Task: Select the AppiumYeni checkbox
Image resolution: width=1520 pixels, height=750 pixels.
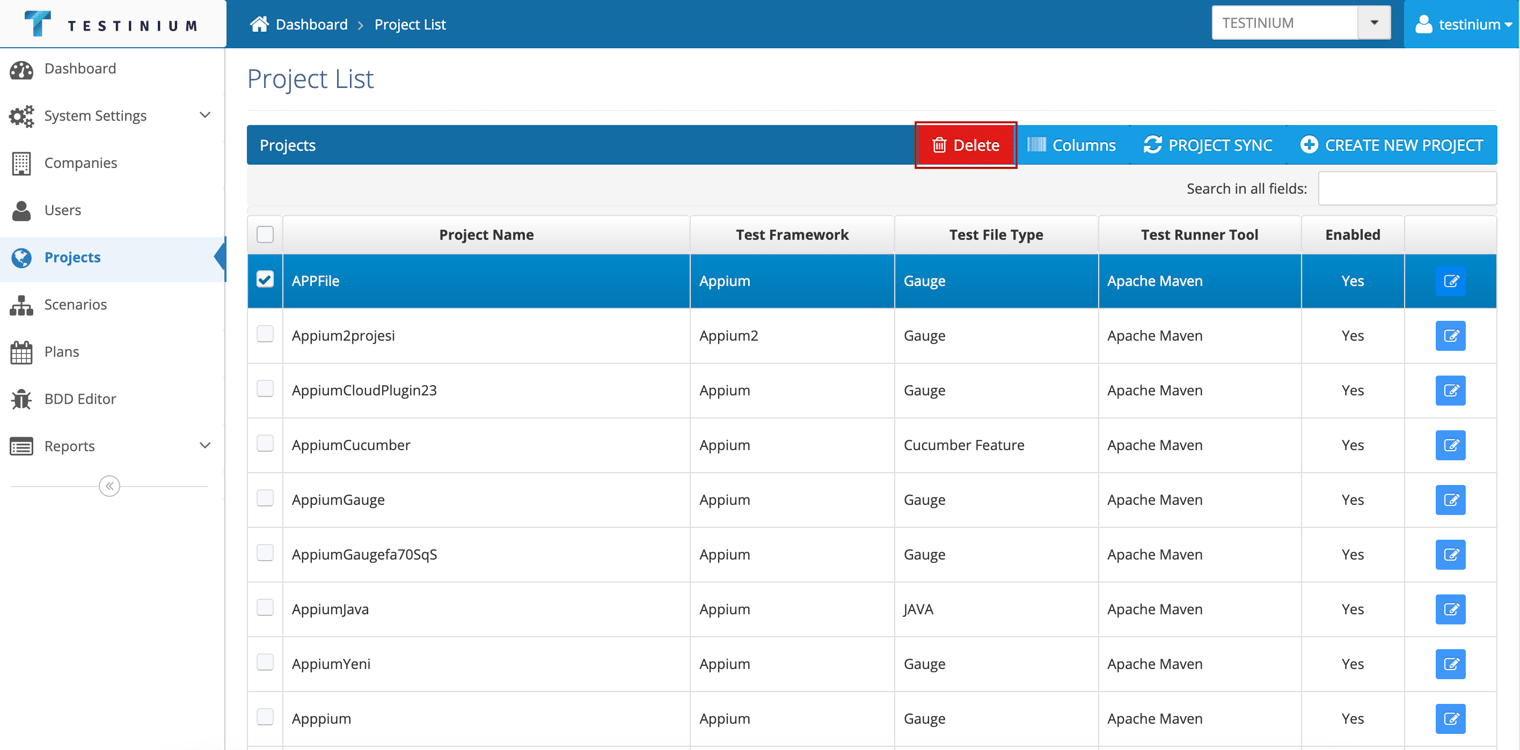Action: tap(265, 662)
